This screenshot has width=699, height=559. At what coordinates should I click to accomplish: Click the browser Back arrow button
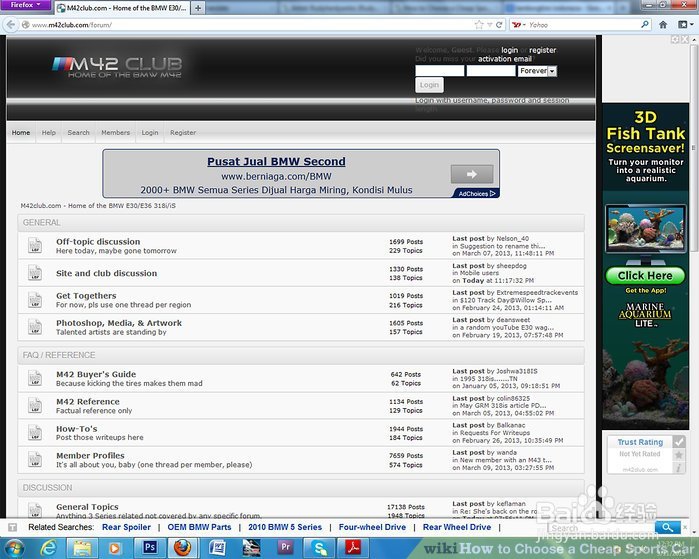(x=11, y=25)
